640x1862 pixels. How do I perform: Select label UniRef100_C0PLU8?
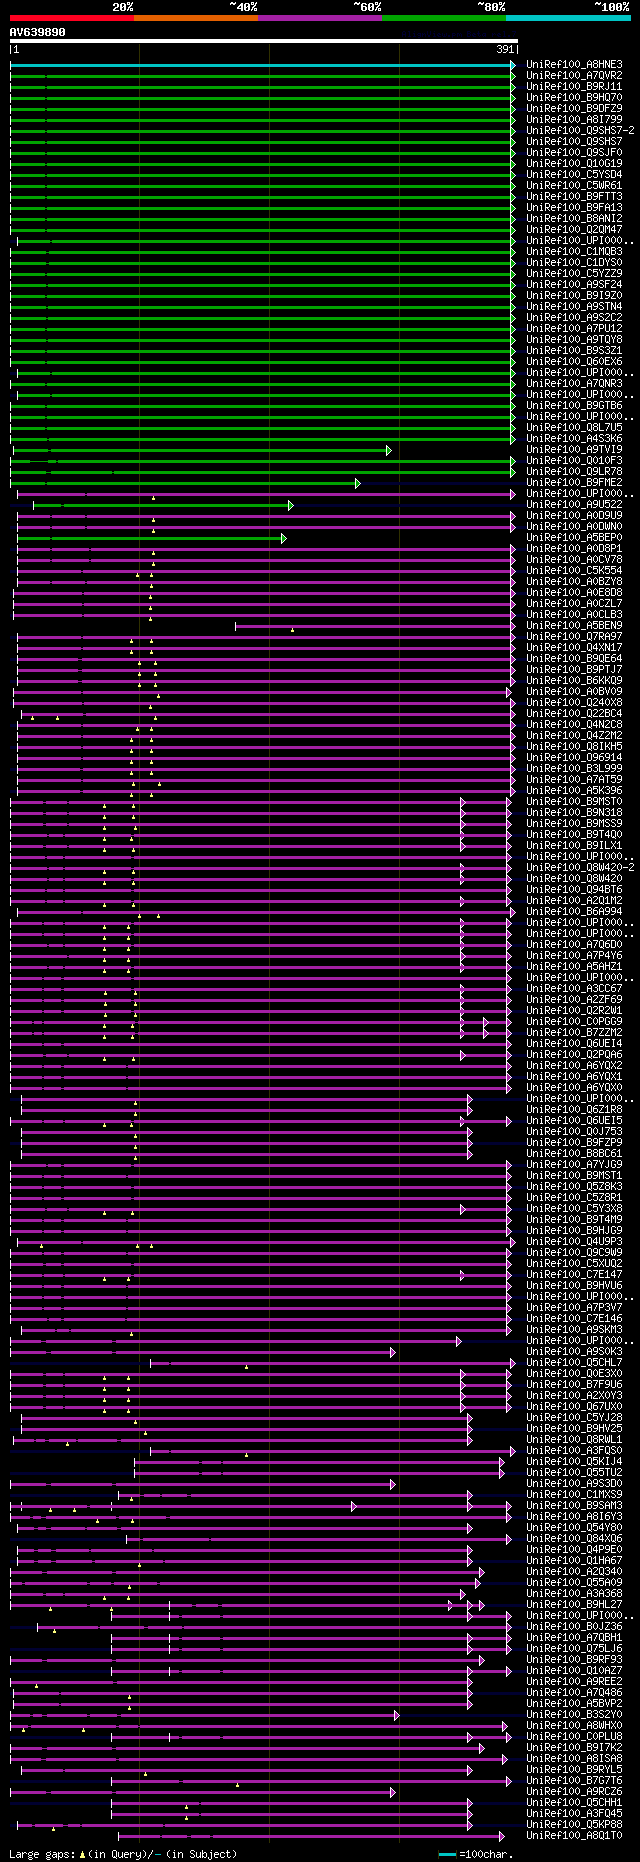coord(574,1737)
